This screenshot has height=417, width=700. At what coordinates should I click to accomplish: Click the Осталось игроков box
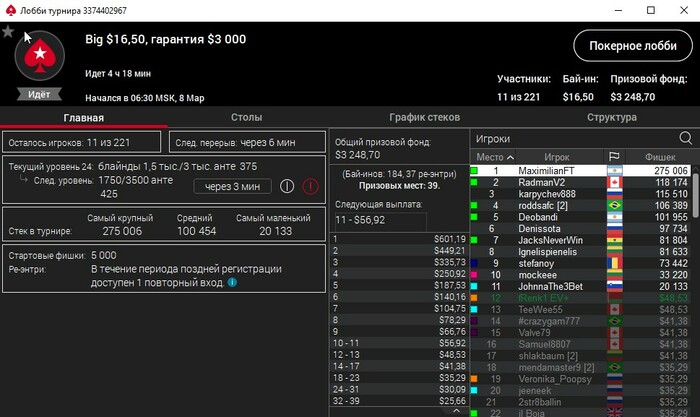82,142
